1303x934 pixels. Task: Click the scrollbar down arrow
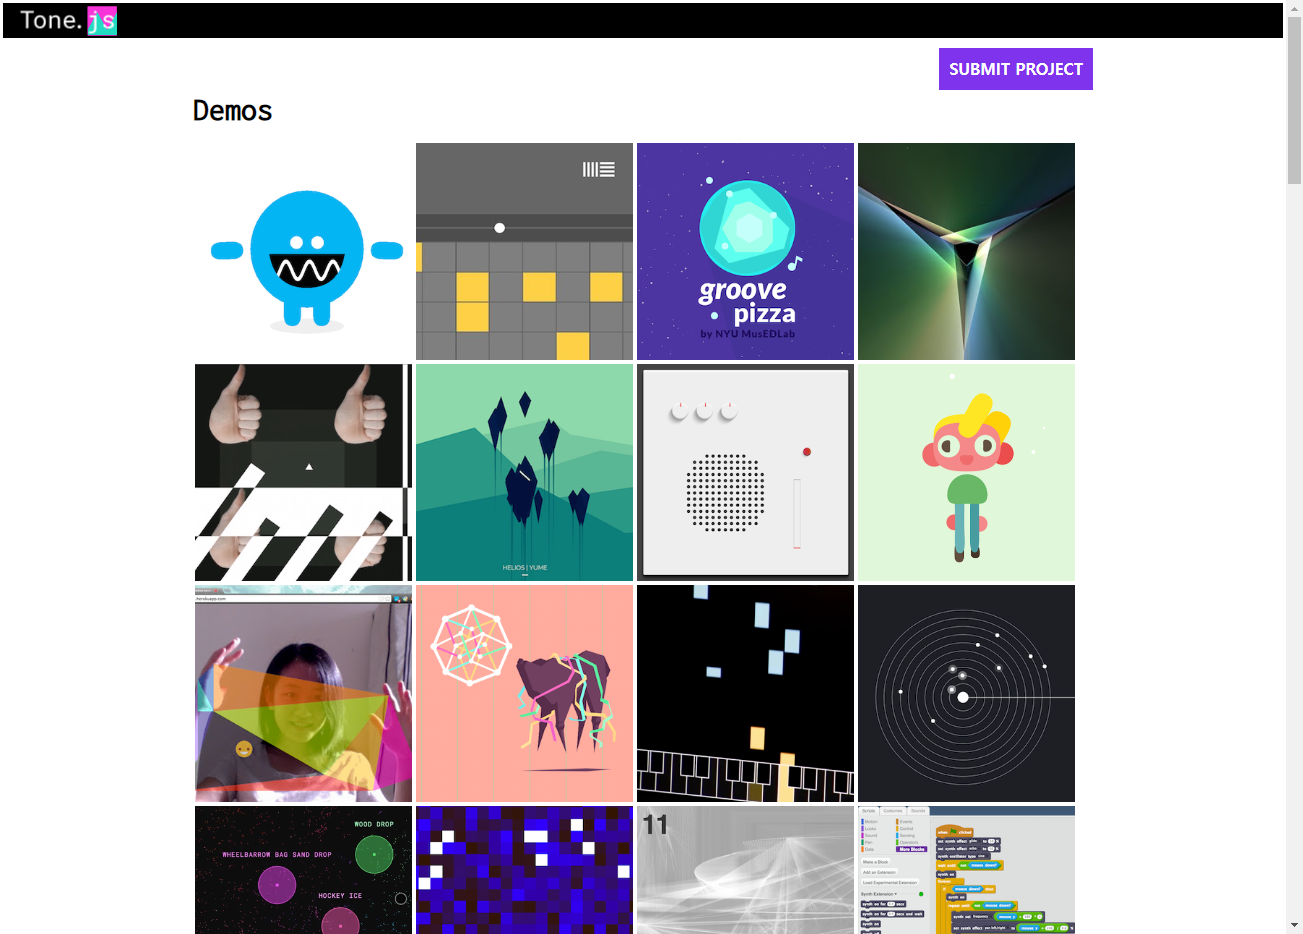click(1294, 925)
